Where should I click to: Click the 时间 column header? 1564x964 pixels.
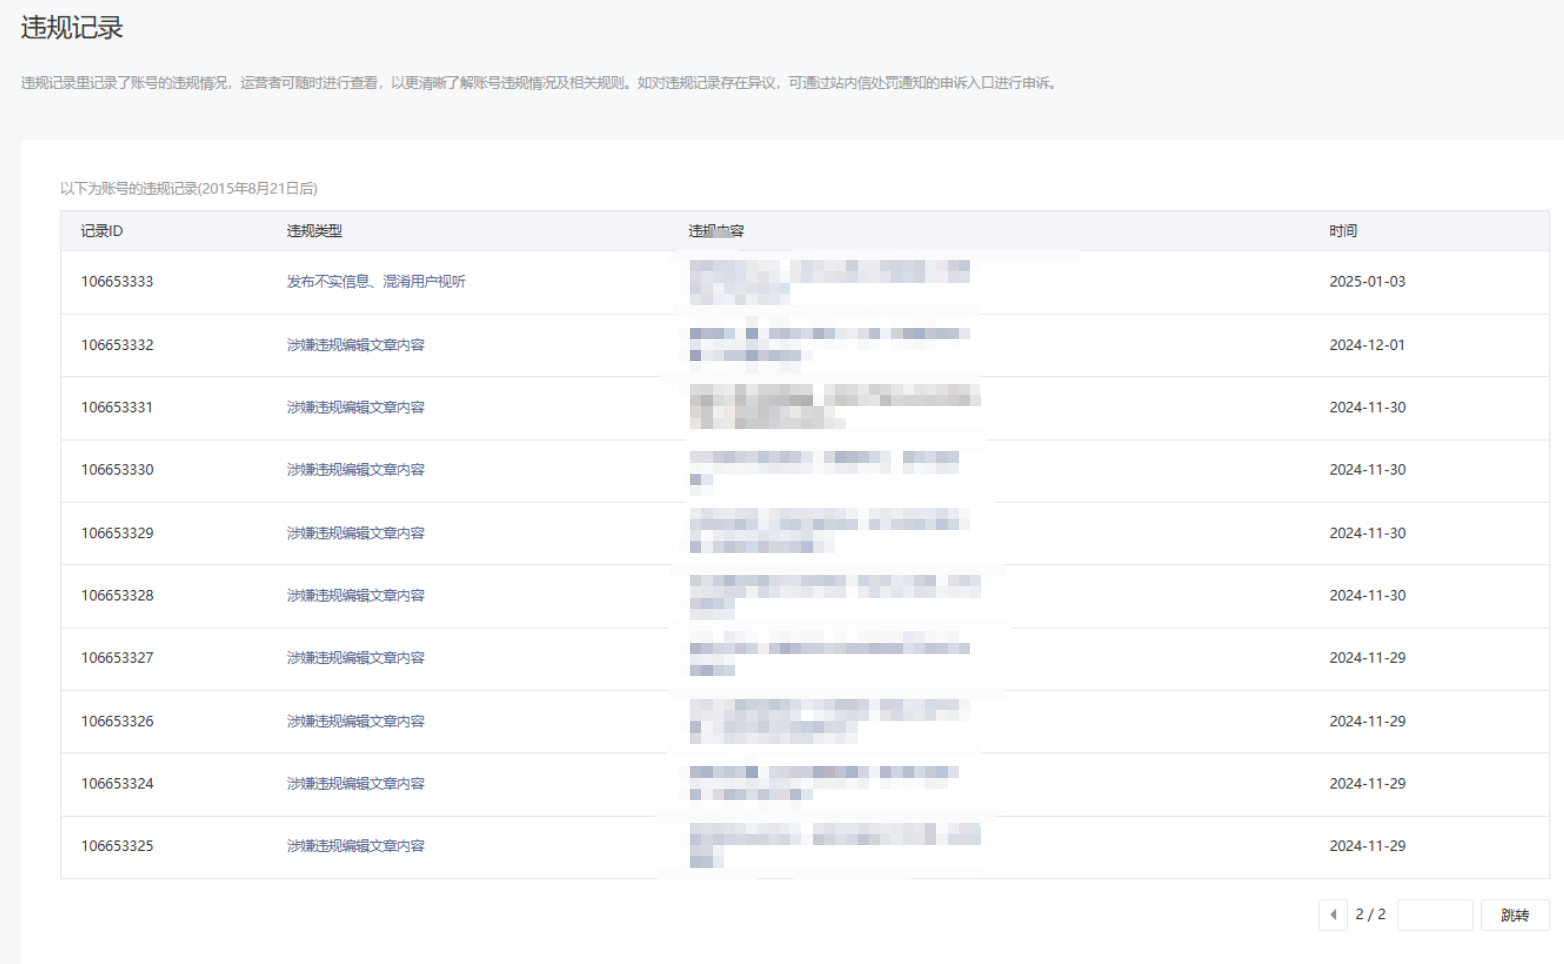(x=1343, y=231)
